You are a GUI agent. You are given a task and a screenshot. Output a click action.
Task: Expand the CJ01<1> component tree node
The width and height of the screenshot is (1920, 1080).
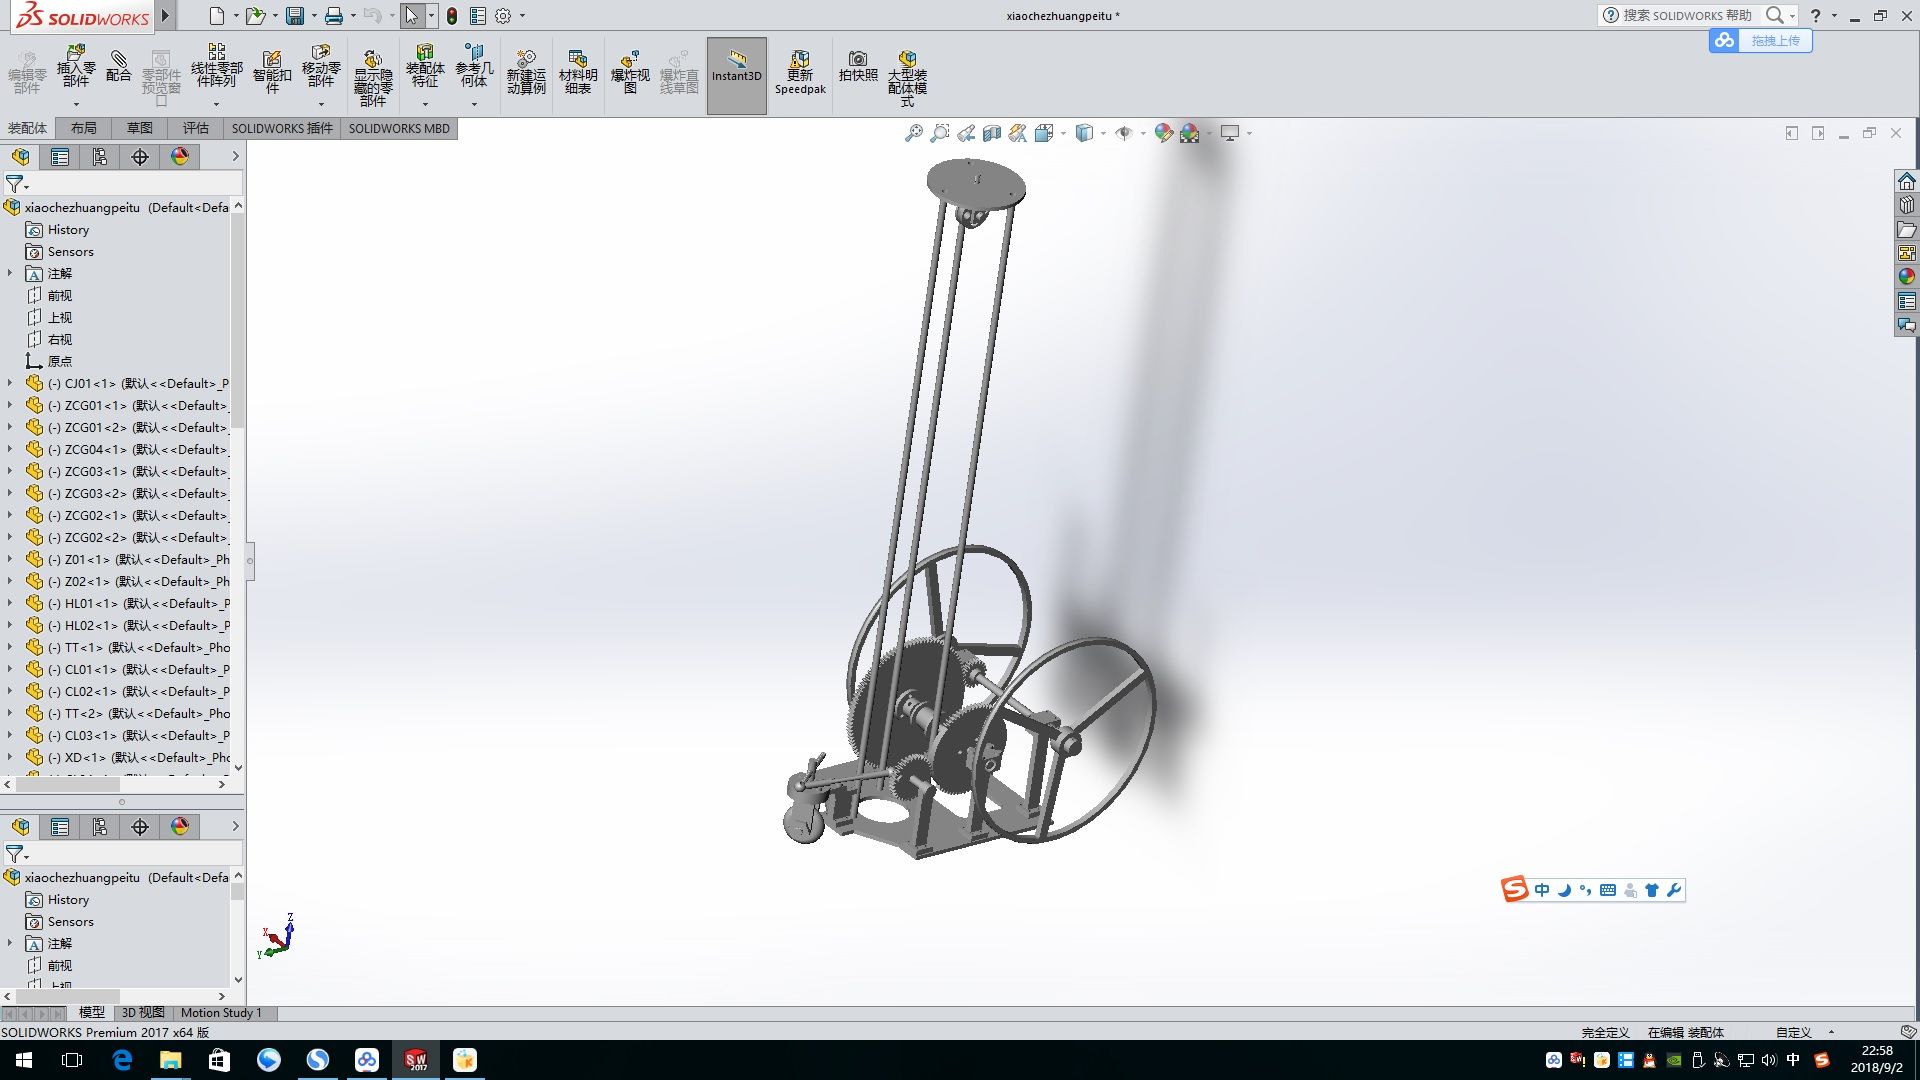10,383
